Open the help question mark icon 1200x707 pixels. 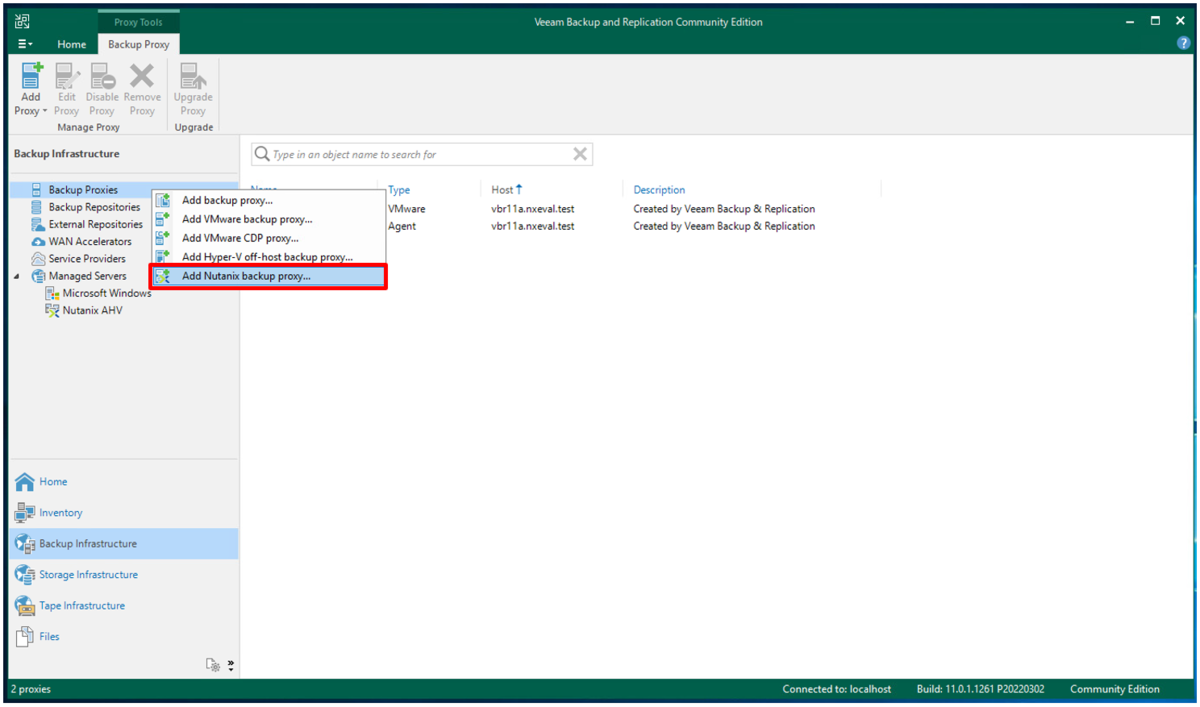pos(1184,44)
